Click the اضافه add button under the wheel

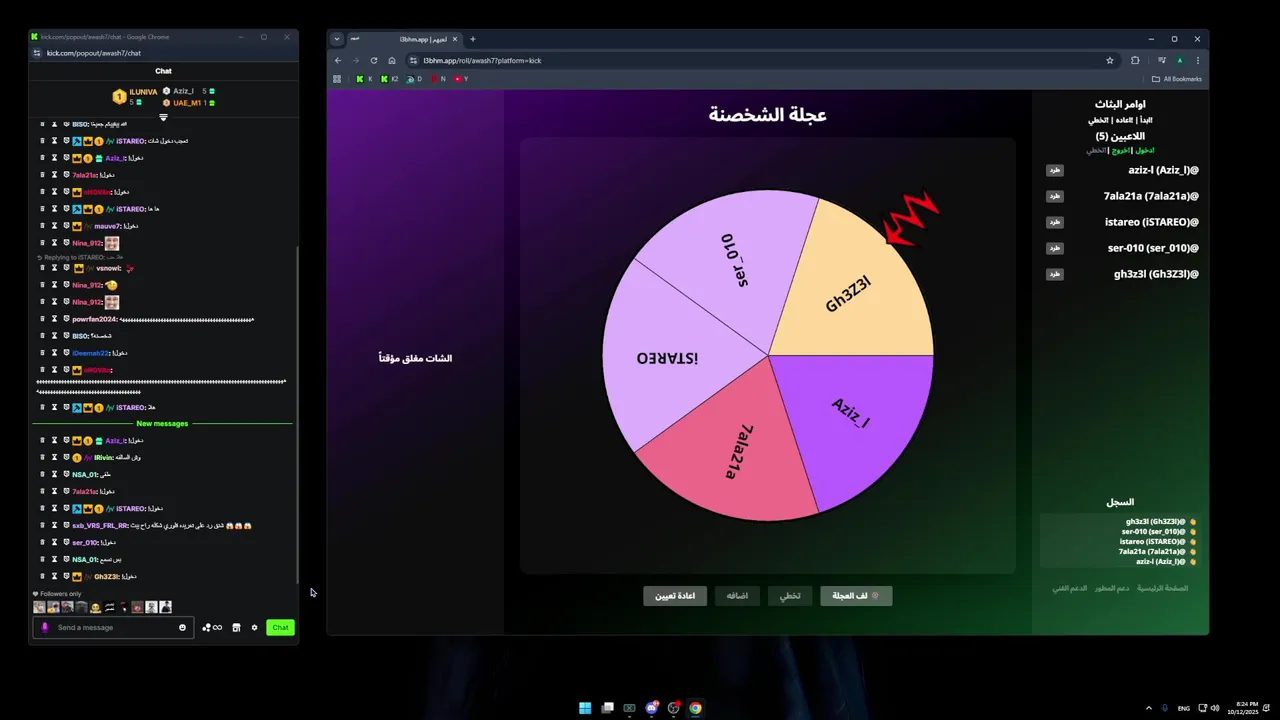(x=737, y=596)
